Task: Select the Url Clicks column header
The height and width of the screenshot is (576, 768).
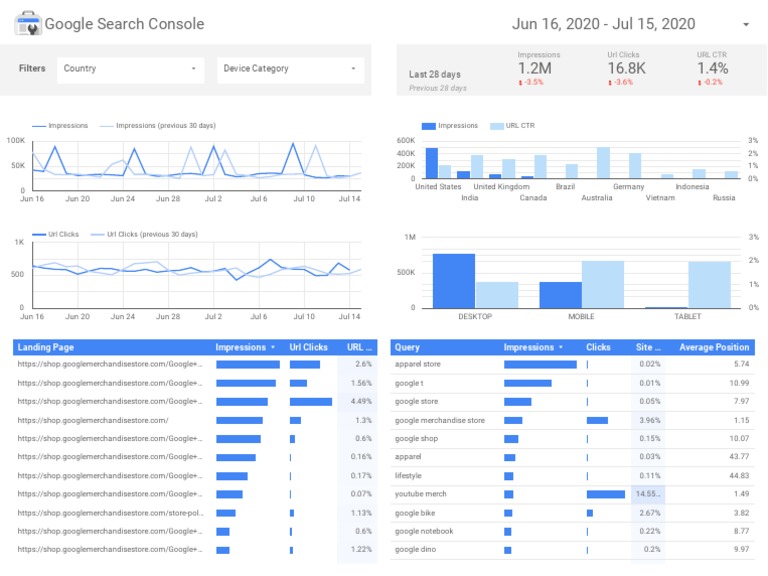Action: (x=308, y=347)
